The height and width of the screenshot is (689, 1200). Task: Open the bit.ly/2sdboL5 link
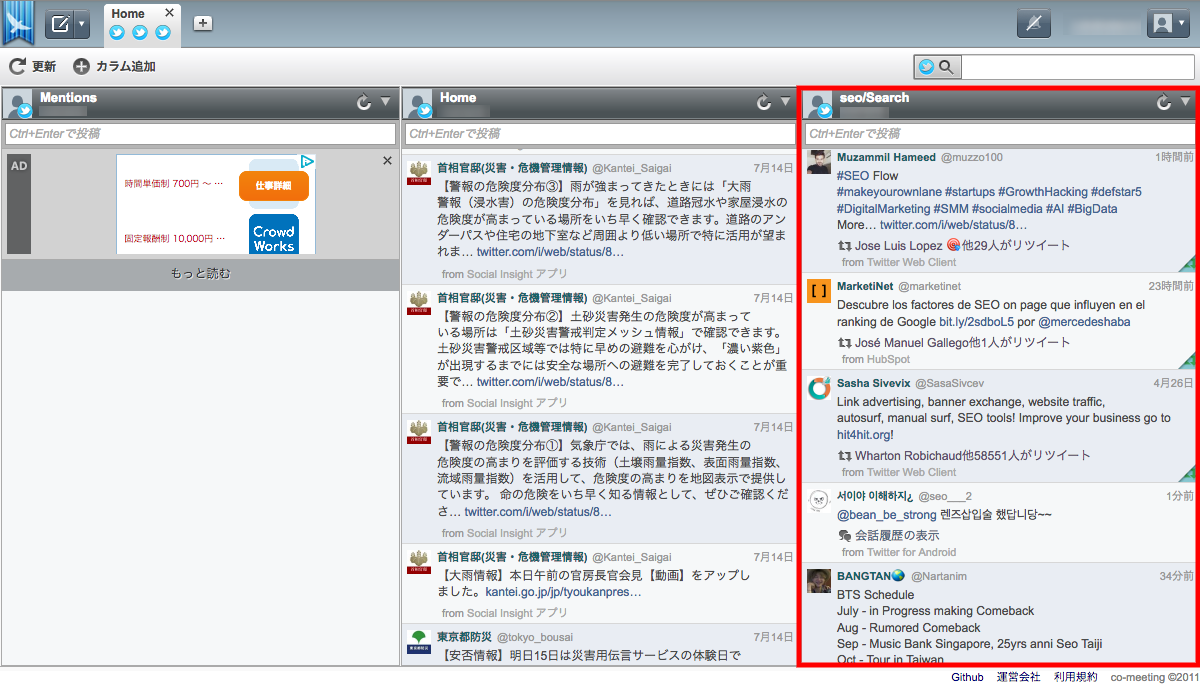click(977, 322)
